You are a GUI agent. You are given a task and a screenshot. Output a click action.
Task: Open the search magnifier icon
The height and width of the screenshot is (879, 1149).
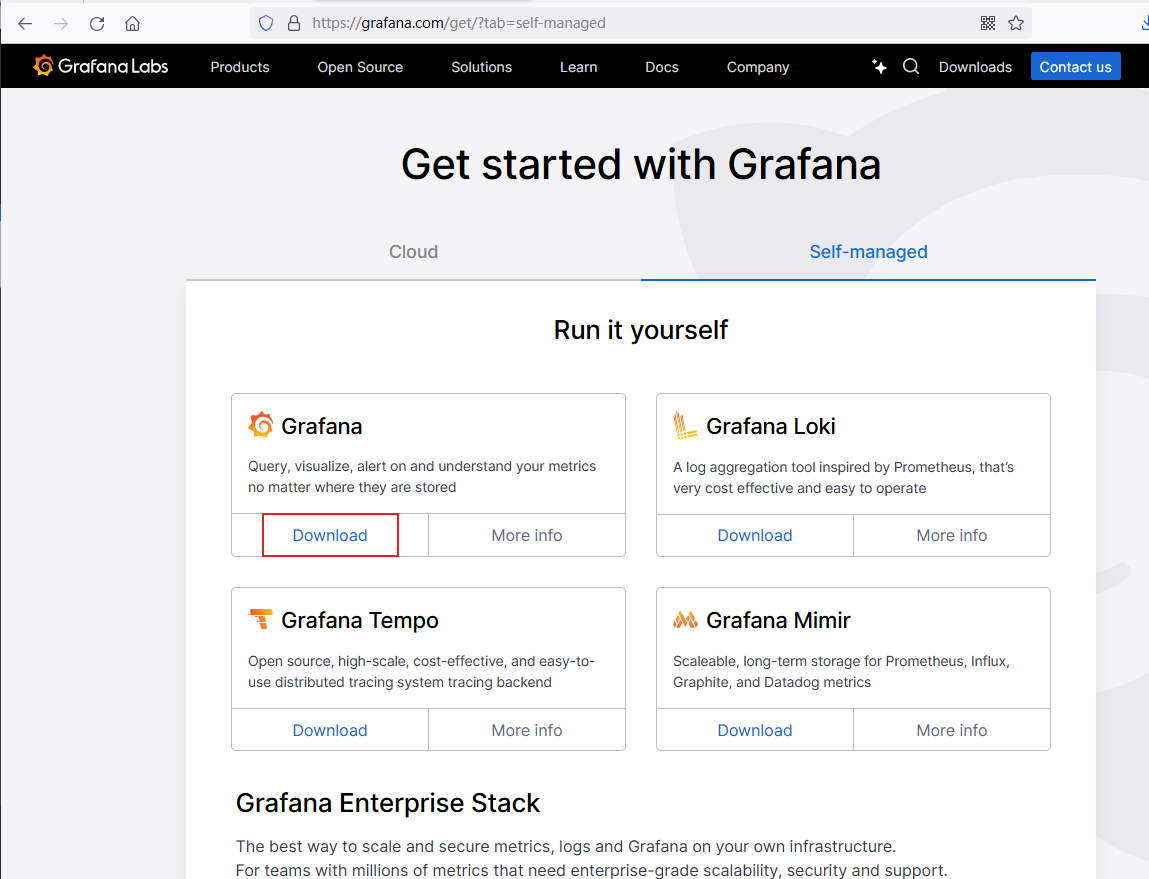click(910, 67)
